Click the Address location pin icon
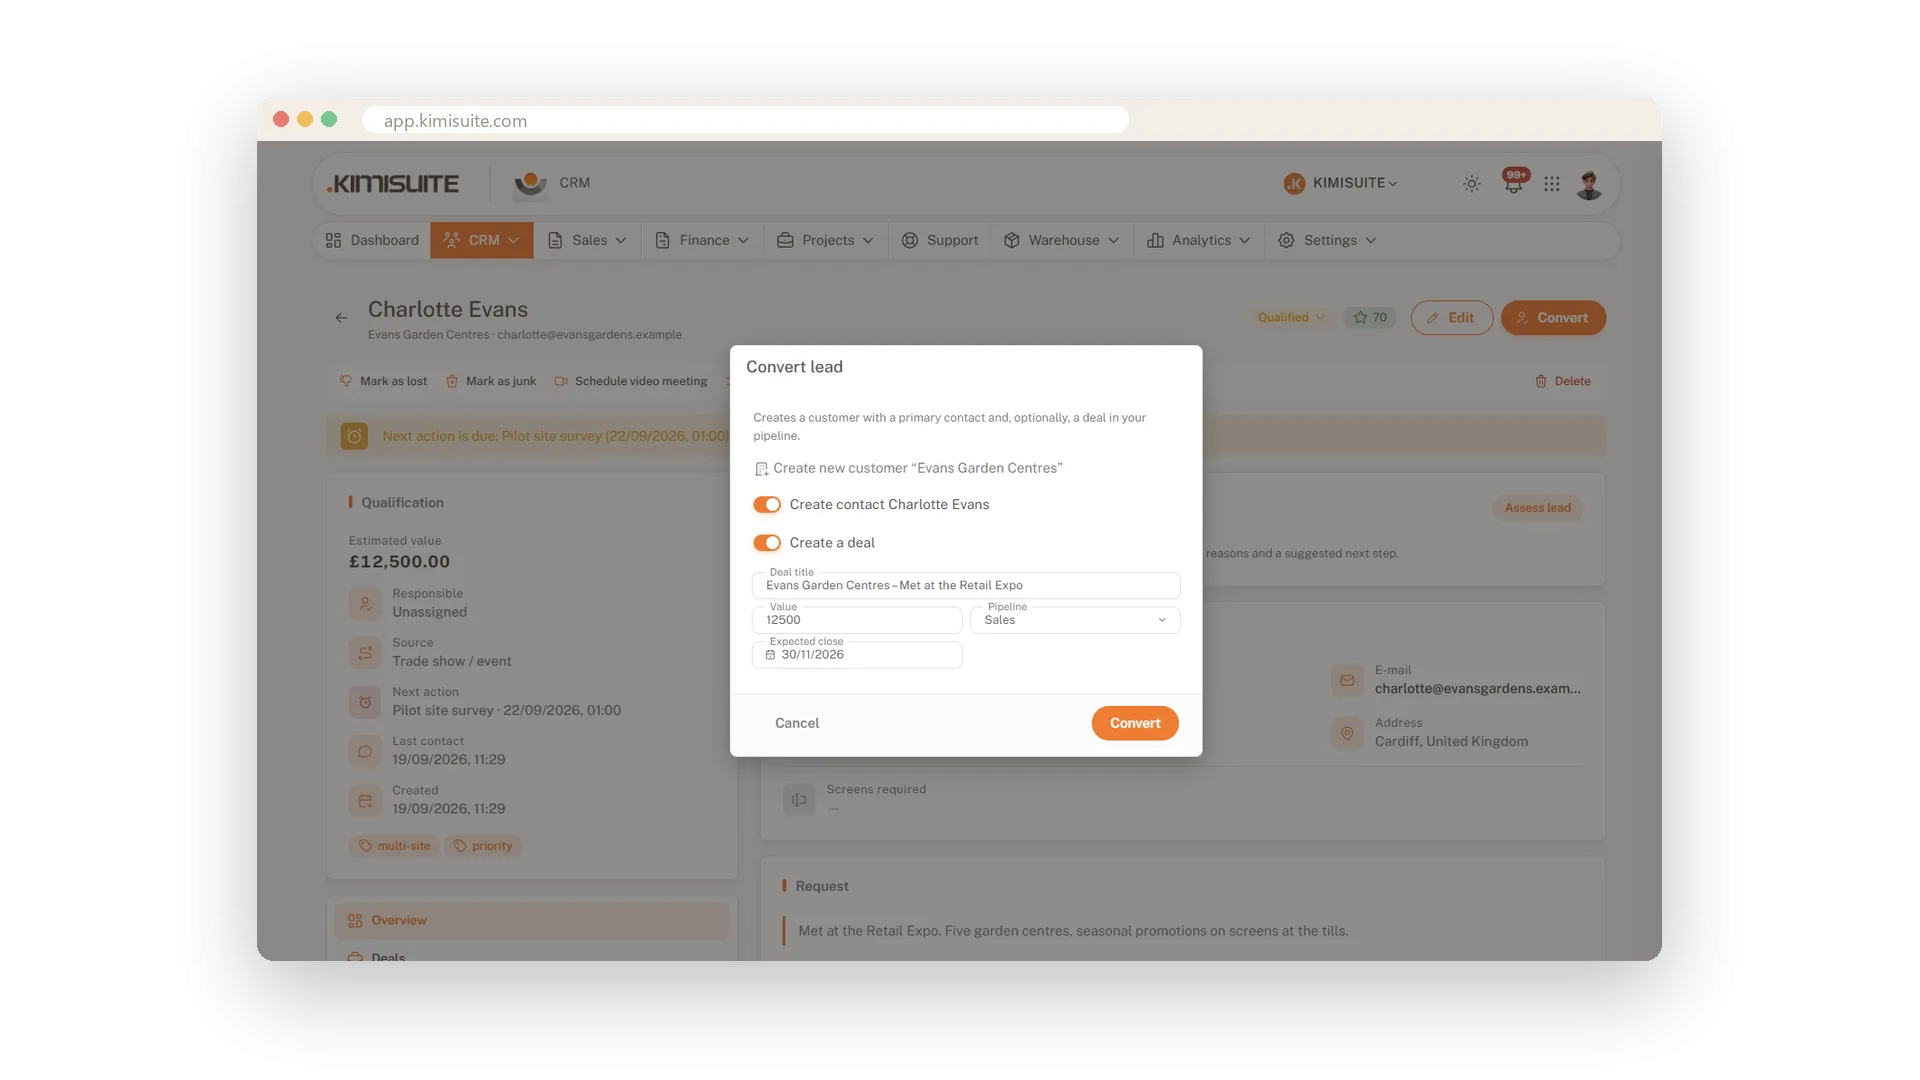 pos(1347,733)
